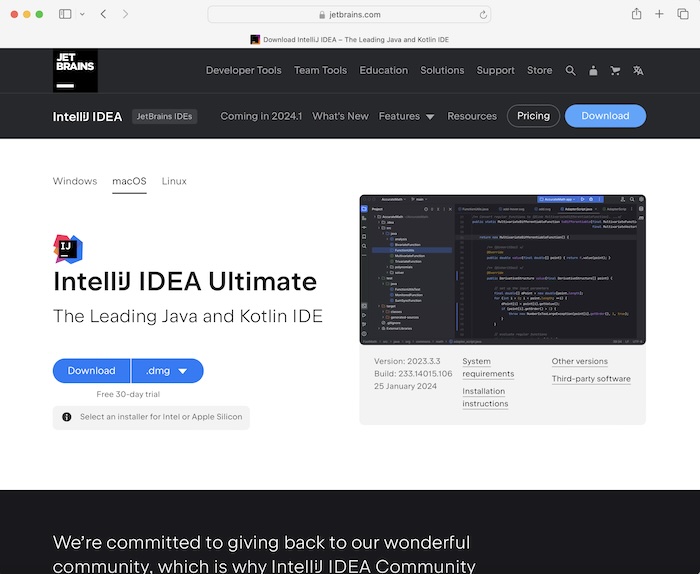The width and height of the screenshot is (700, 574).
Task: Click the Pricing button
Action: coord(533,116)
